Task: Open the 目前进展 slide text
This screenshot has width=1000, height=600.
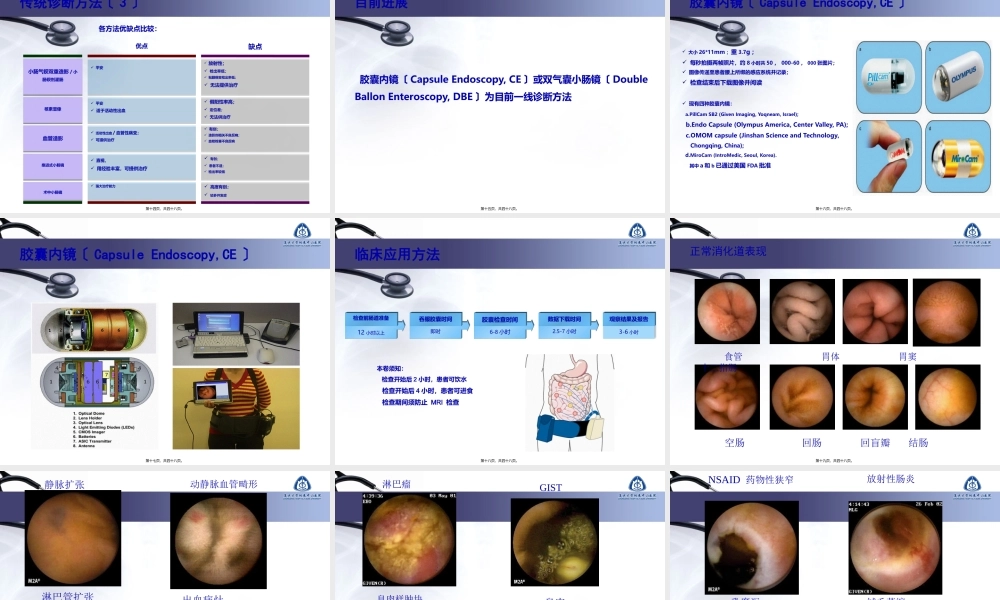Action: pyautogui.click(x=500, y=87)
